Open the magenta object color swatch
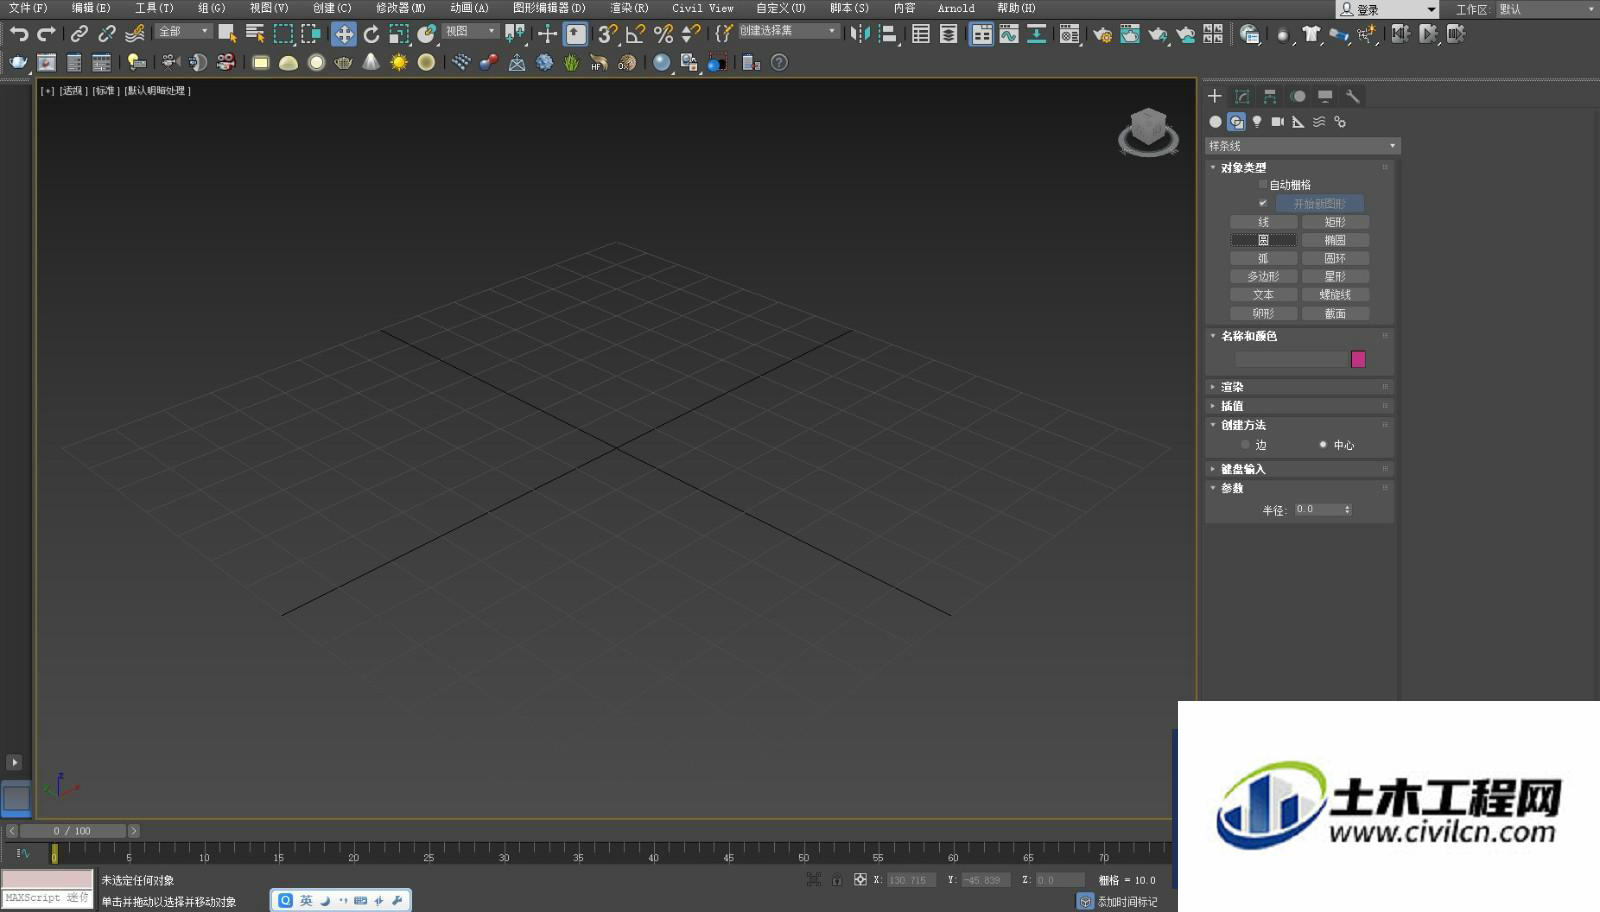This screenshot has width=1600, height=912. coord(1358,359)
